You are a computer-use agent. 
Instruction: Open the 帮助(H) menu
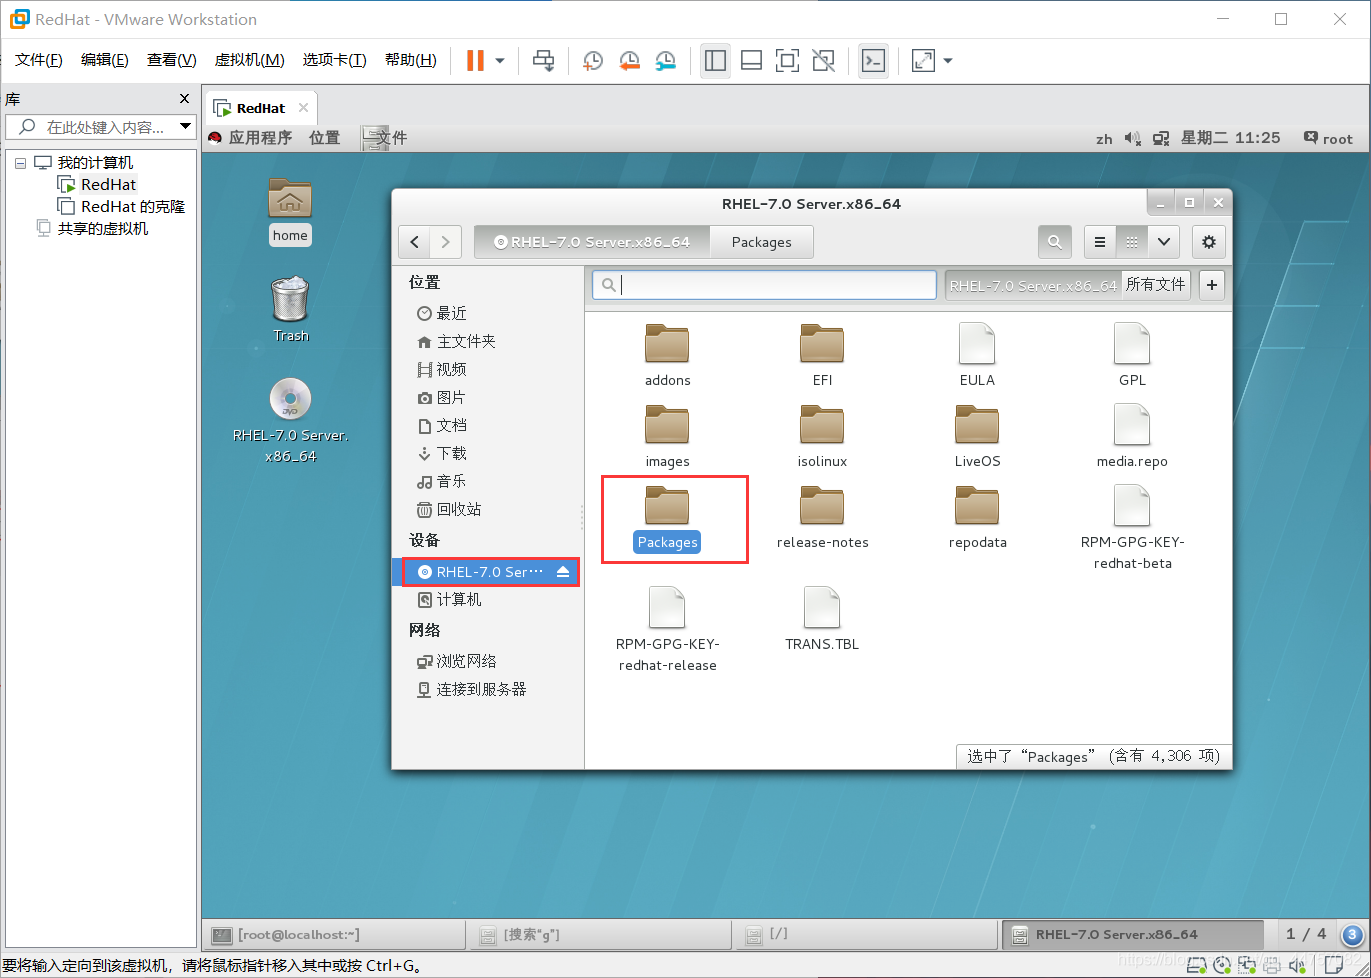pos(411,60)
